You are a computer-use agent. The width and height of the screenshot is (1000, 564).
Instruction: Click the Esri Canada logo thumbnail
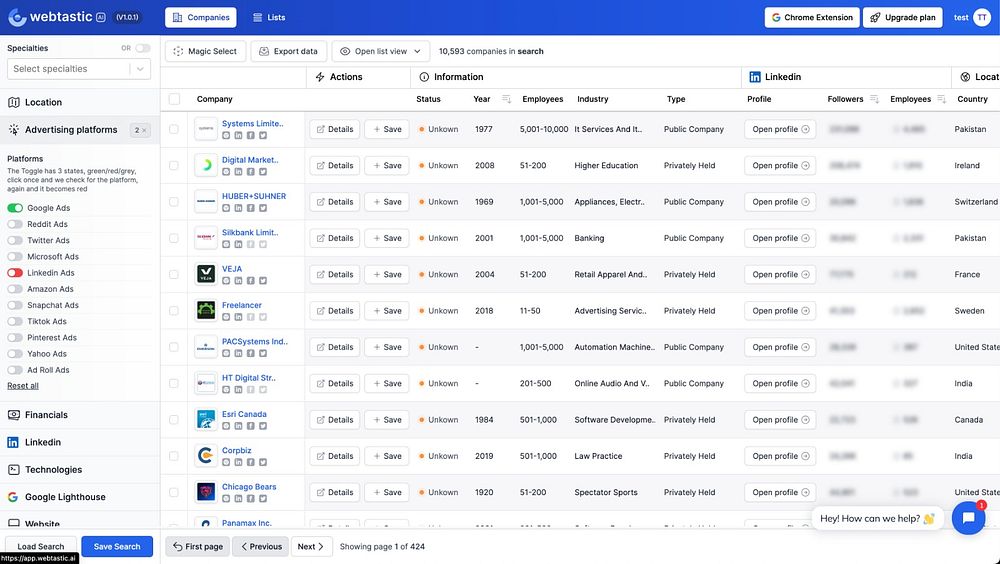206,420
